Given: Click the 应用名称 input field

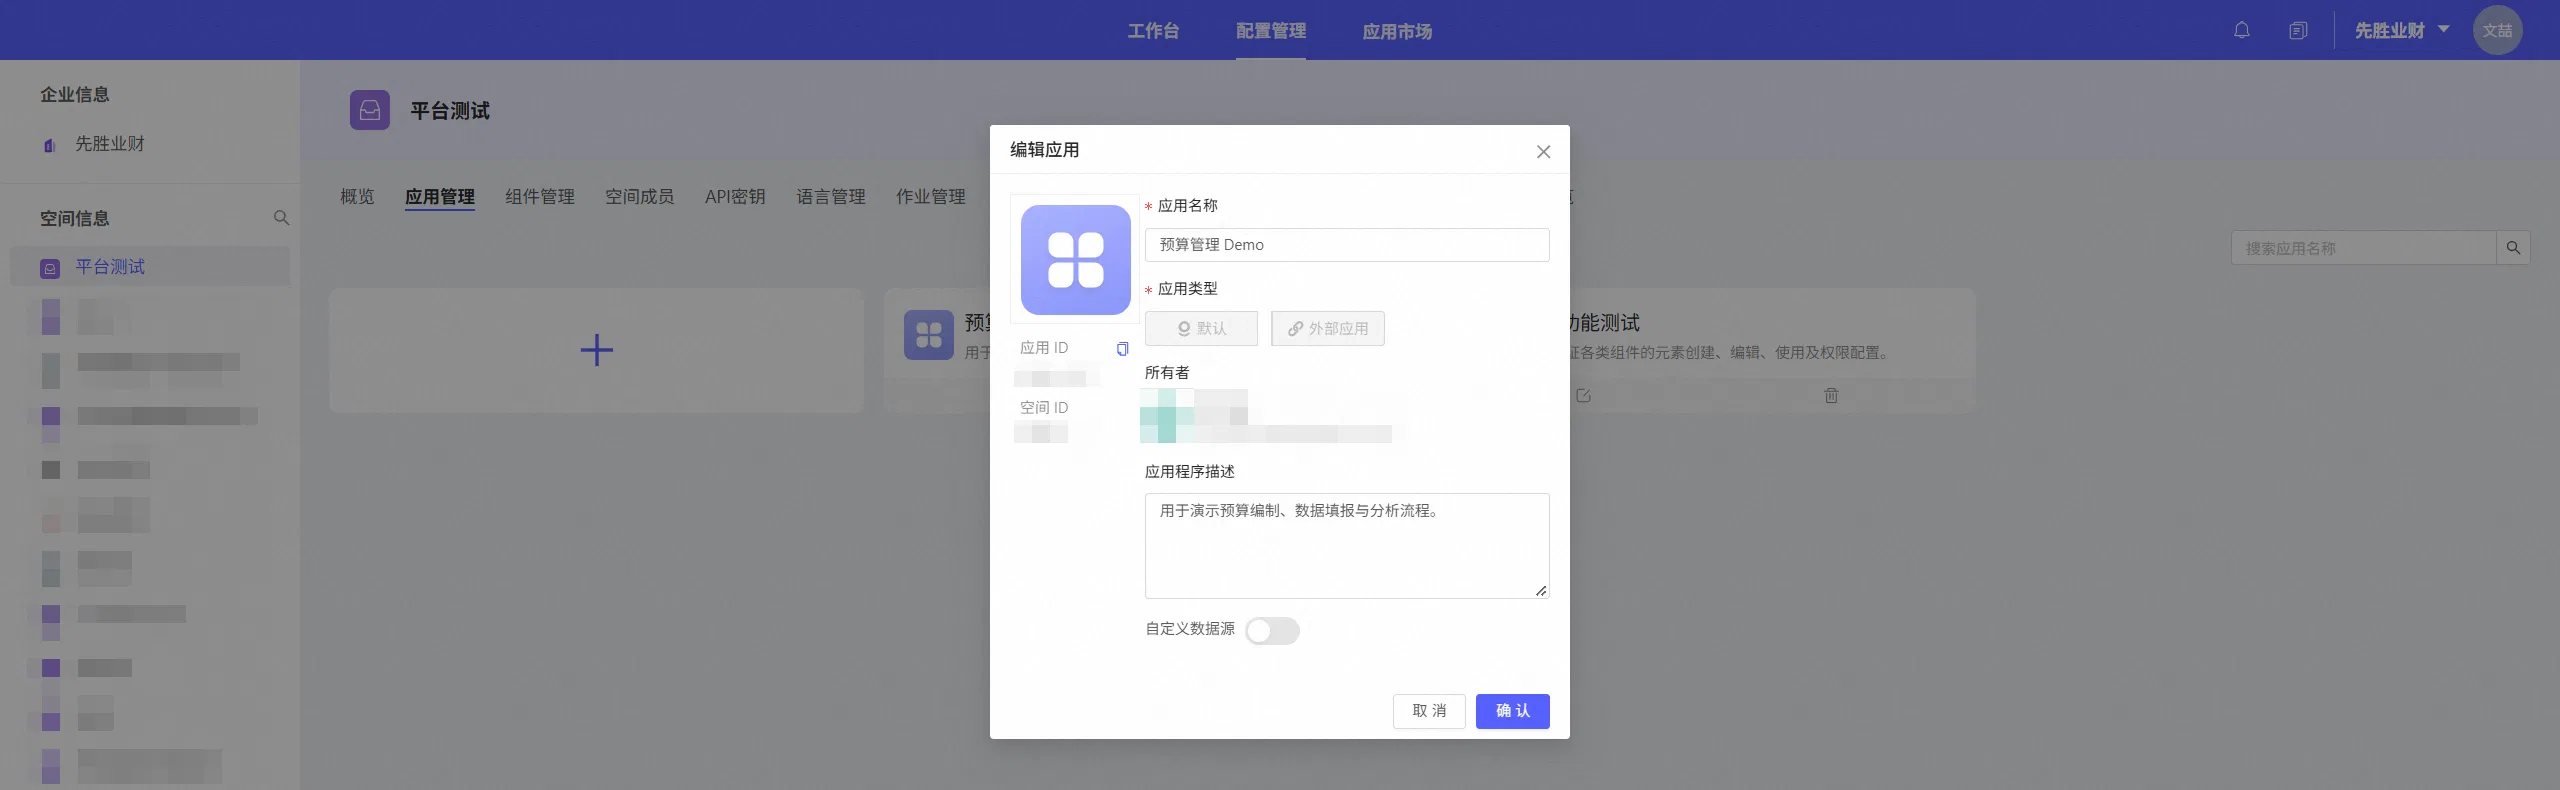Looking at the screenshot, I should pos(1347,245).
